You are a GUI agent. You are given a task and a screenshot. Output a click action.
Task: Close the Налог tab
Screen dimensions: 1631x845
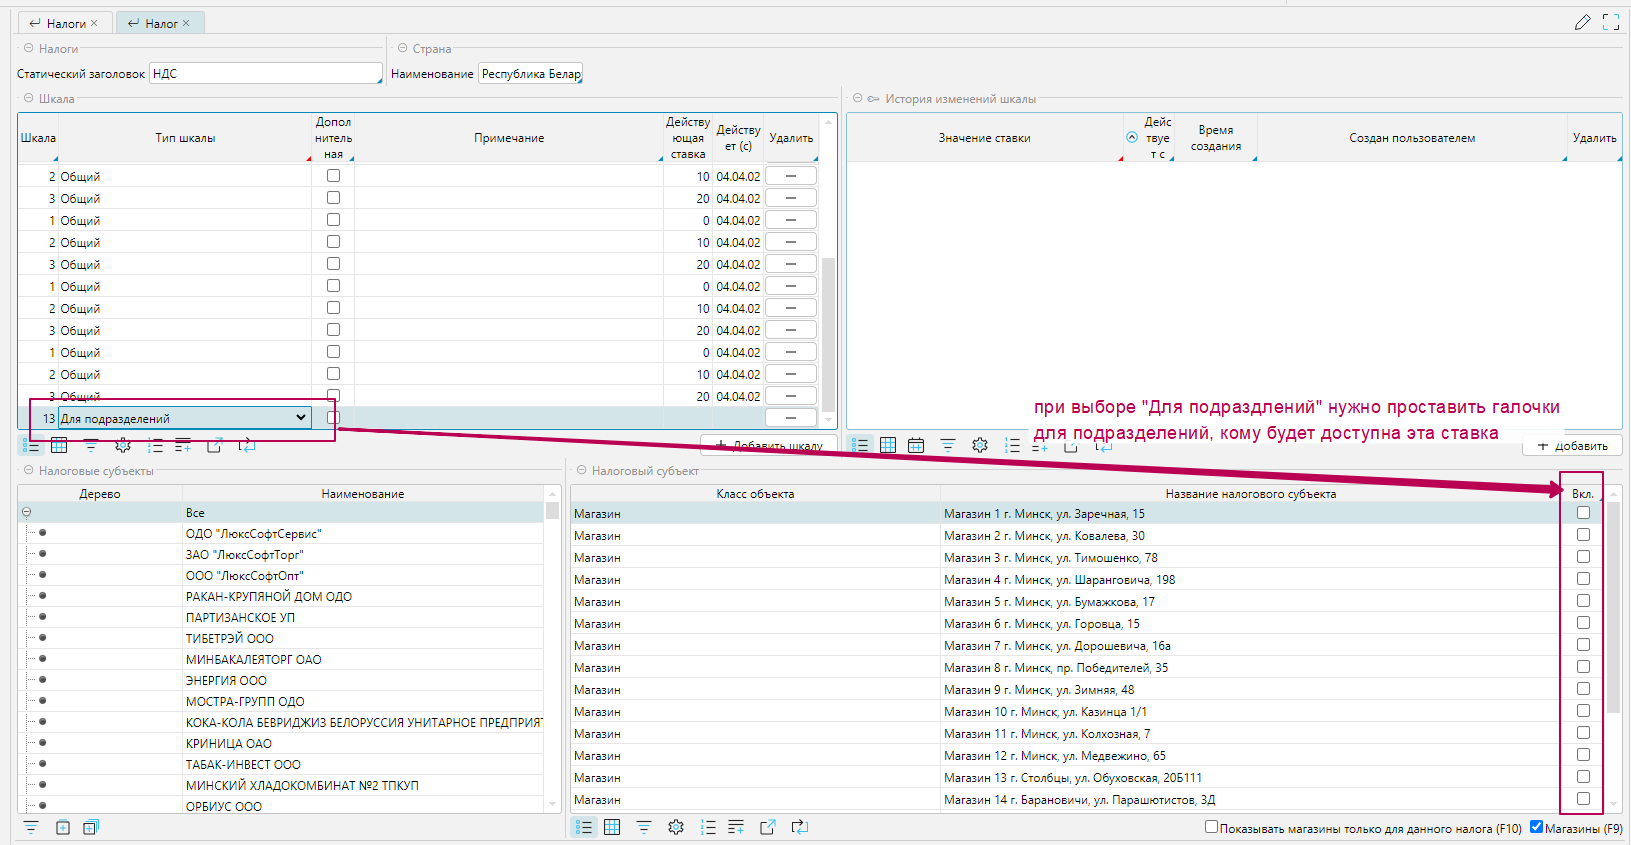(186, 23)
